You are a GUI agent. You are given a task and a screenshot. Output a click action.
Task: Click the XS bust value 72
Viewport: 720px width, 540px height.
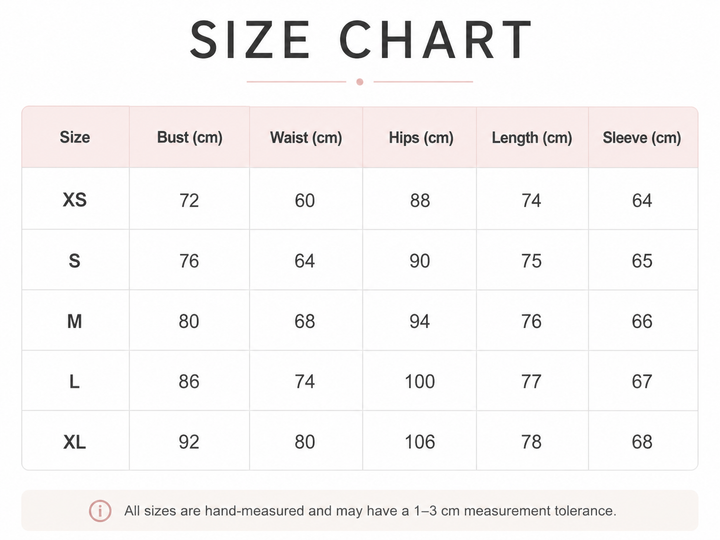(189, 200)
